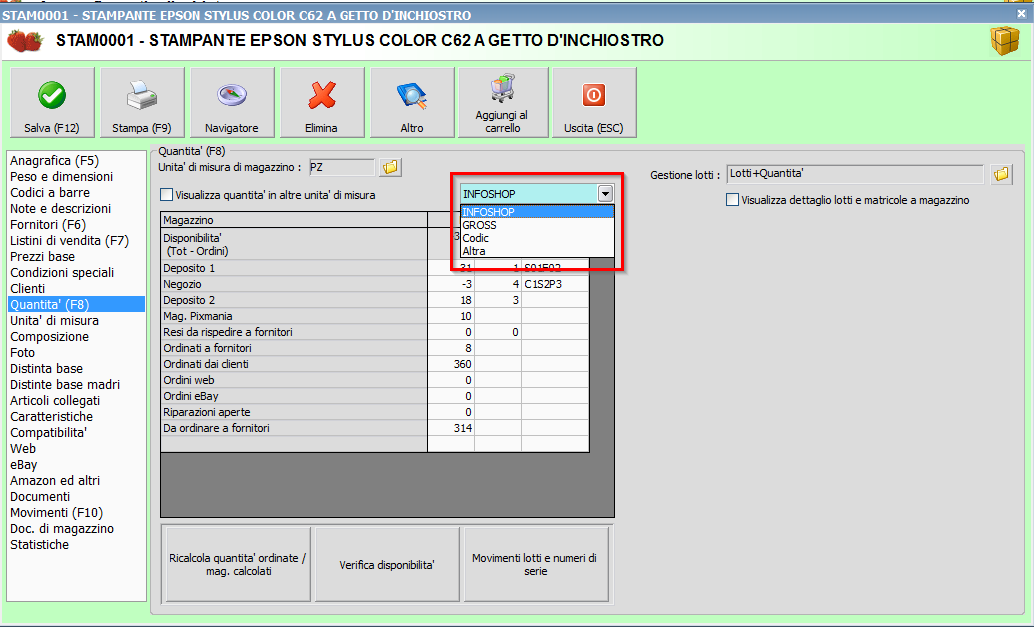The image size is (1034, 627).
Task: Enable Visualizza quantita' in altre unita' di misura
Action: (x=167, y=194)
